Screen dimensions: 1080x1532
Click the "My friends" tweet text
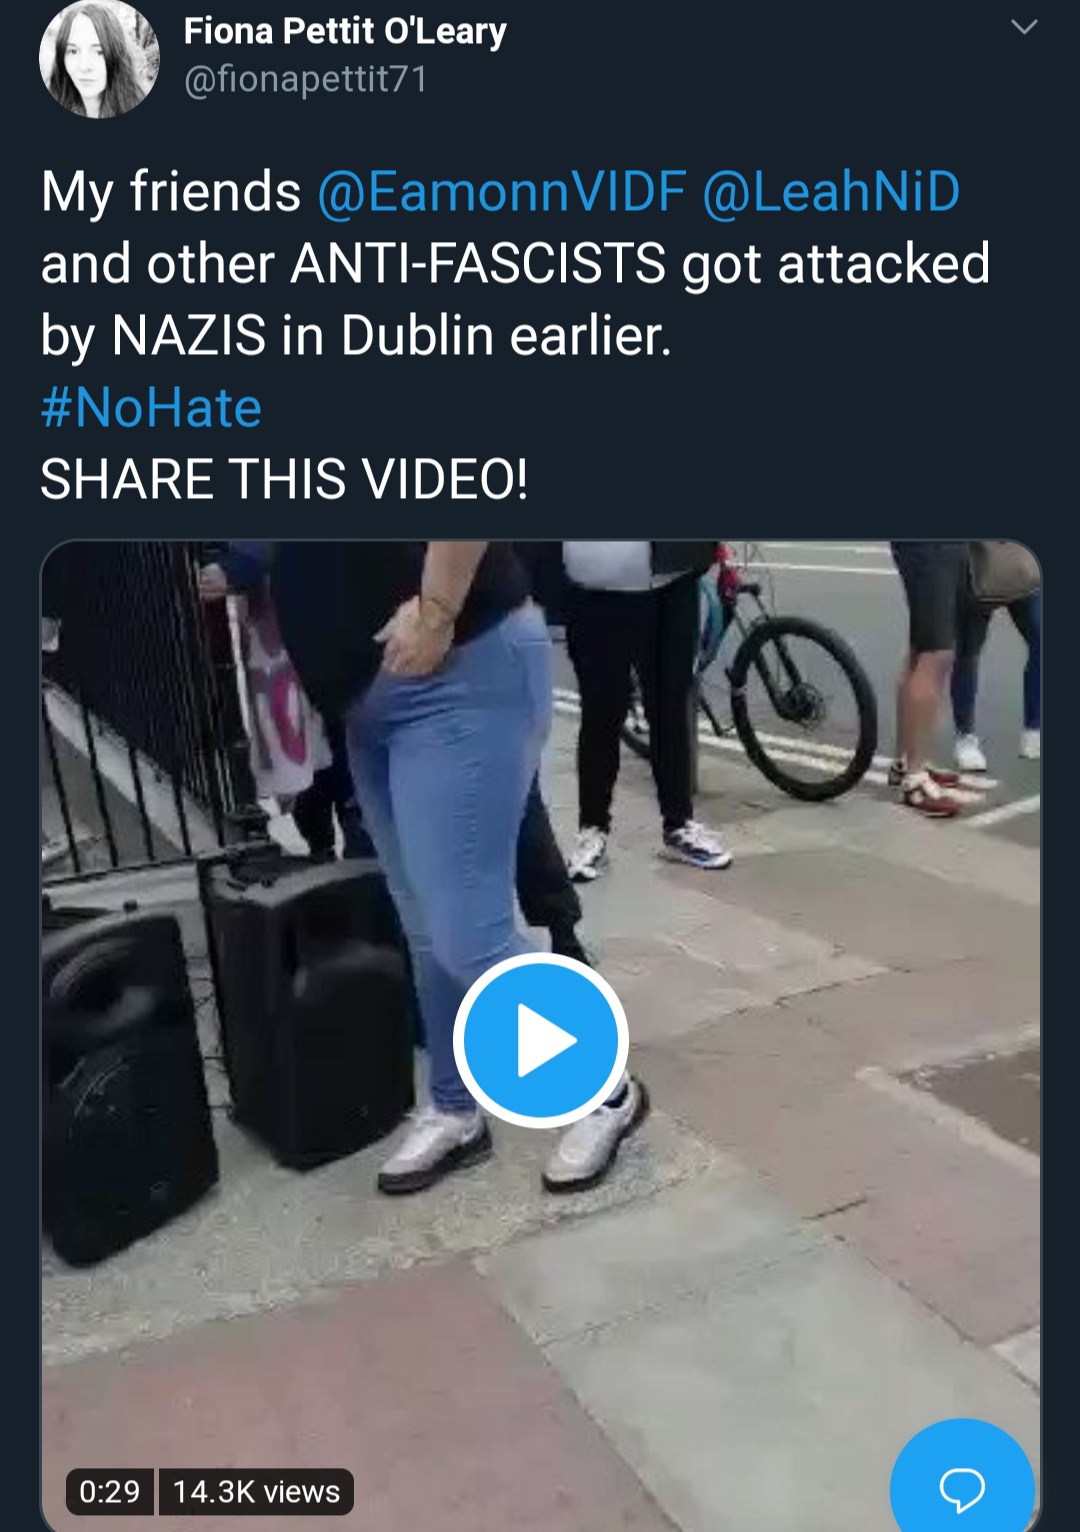pos(171,192)
